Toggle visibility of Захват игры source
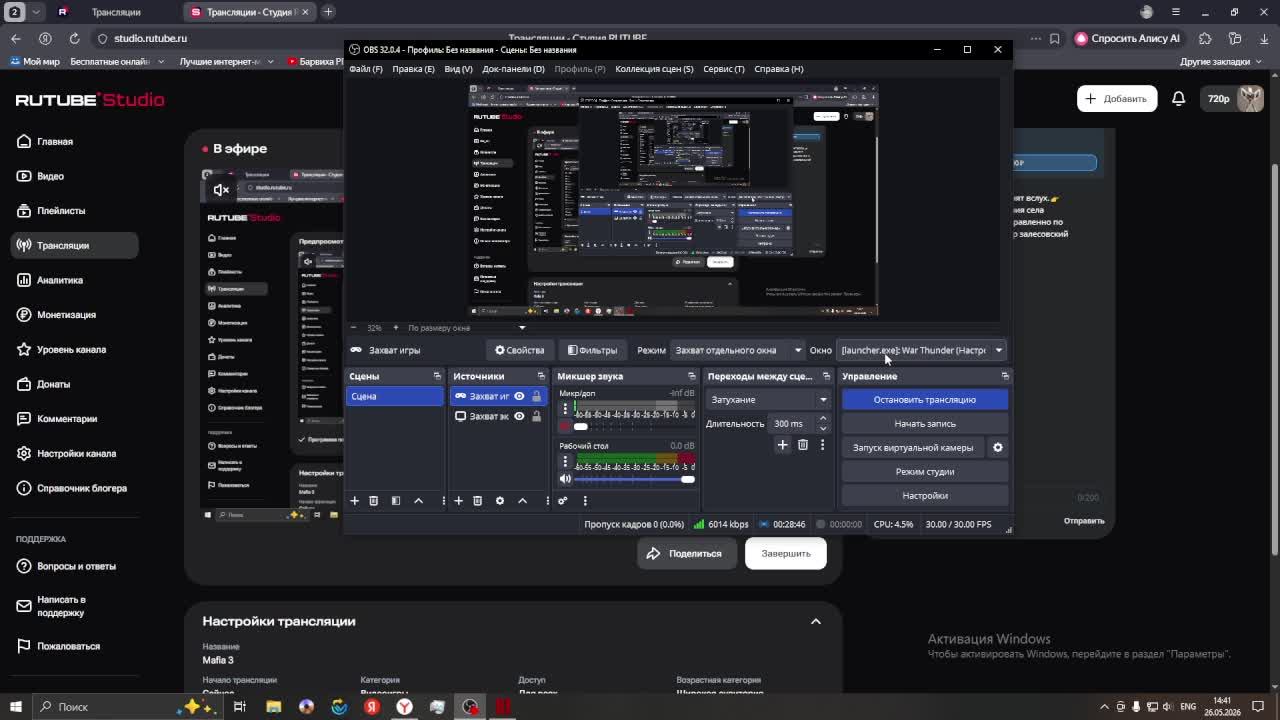The image size is (1280, 720). pyautogui.click(x=519, y=396)
